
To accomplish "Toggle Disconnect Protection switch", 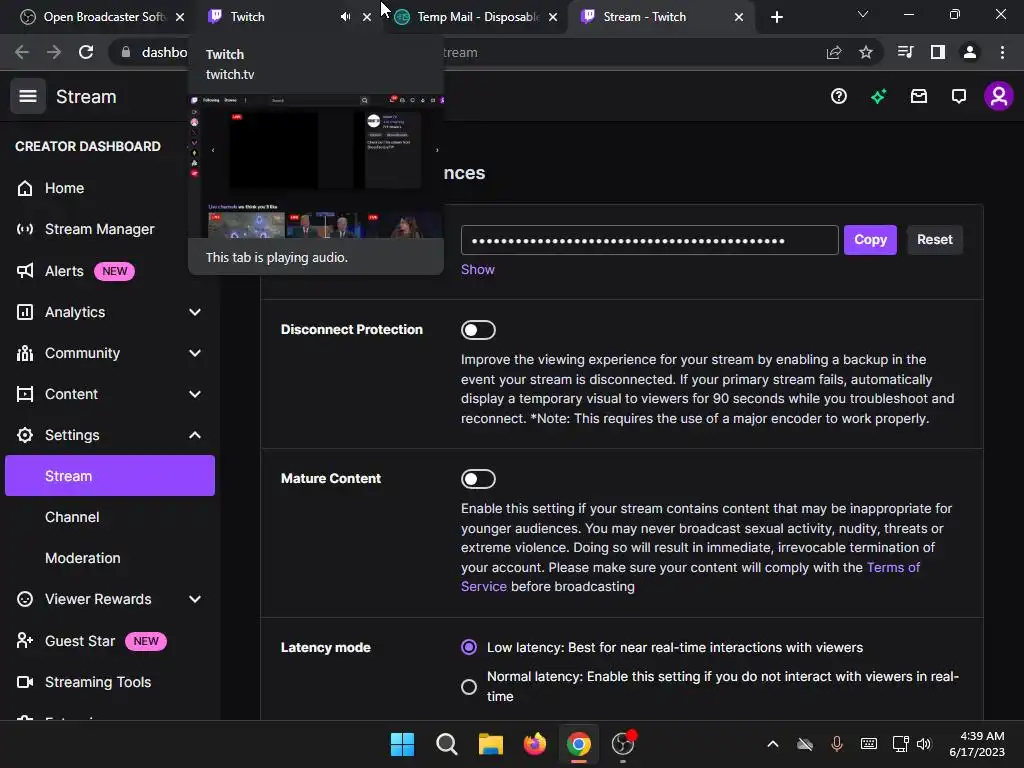I will pos(478,330).
